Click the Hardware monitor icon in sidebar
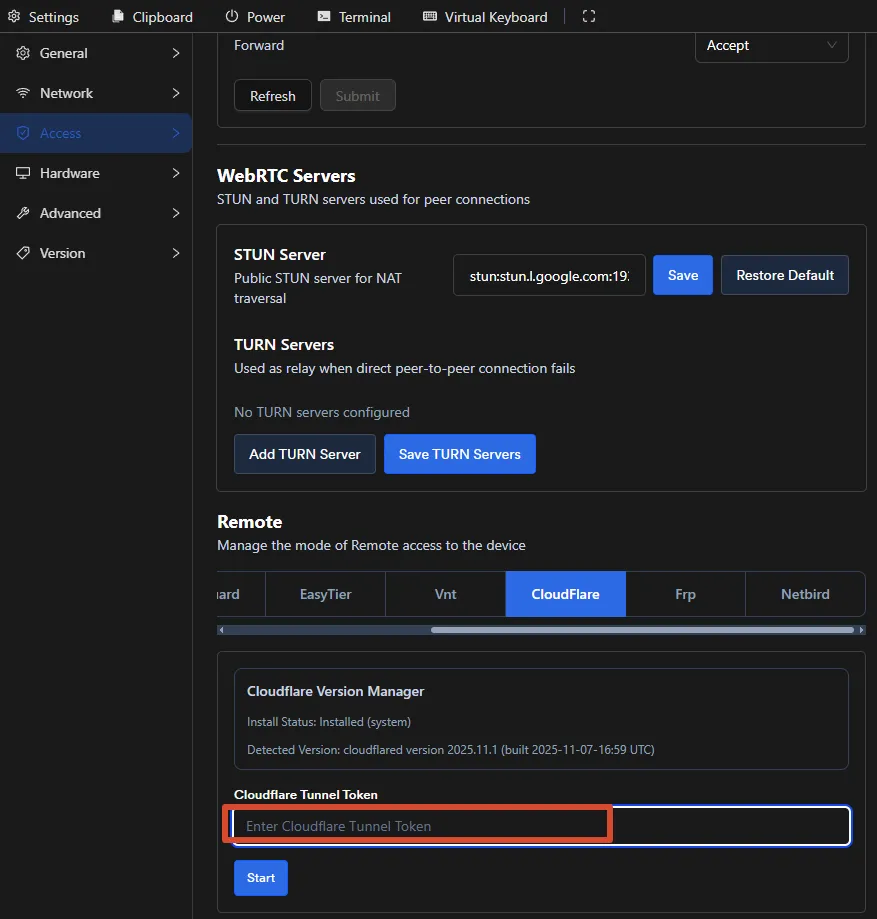Viewport: 877px width, 919px height. tap(23, 173)
